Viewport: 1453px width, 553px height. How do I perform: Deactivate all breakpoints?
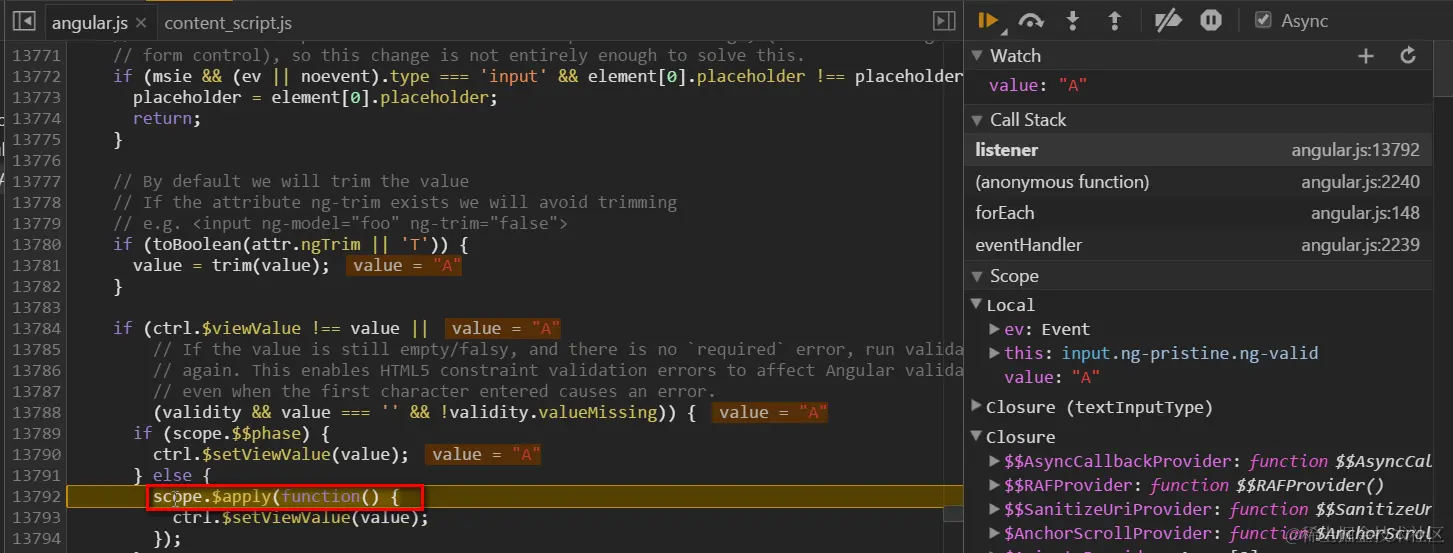click(x=1167, y=21)
